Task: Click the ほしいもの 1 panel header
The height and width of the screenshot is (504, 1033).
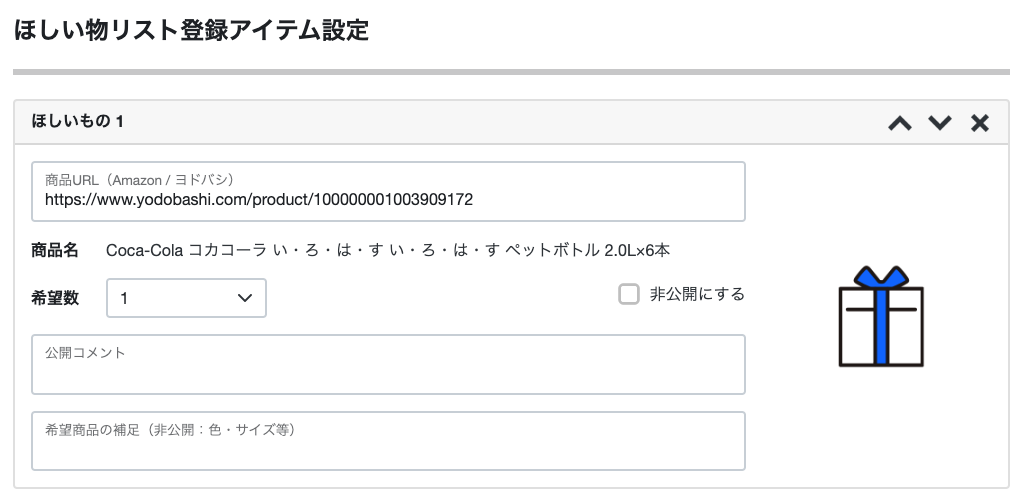Action: 400,122
